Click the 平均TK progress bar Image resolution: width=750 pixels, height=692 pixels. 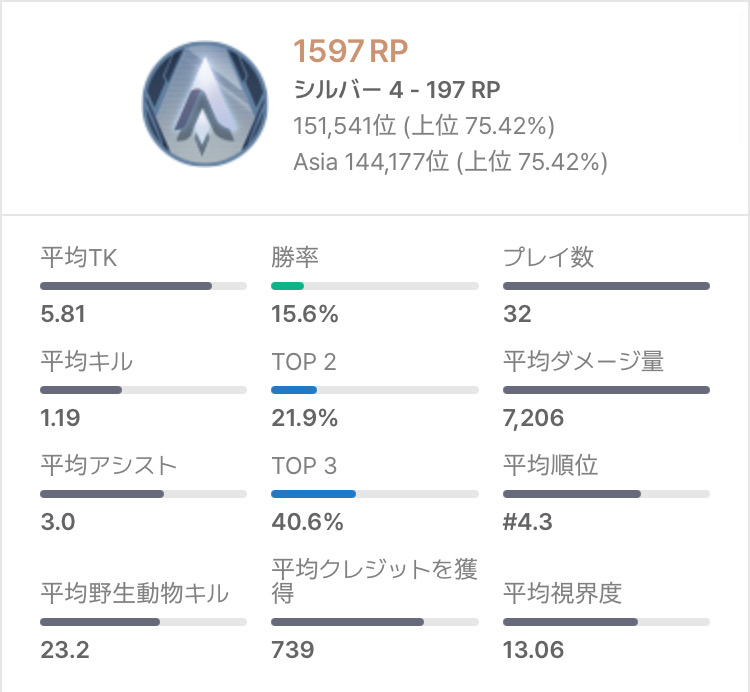point(143,286)
